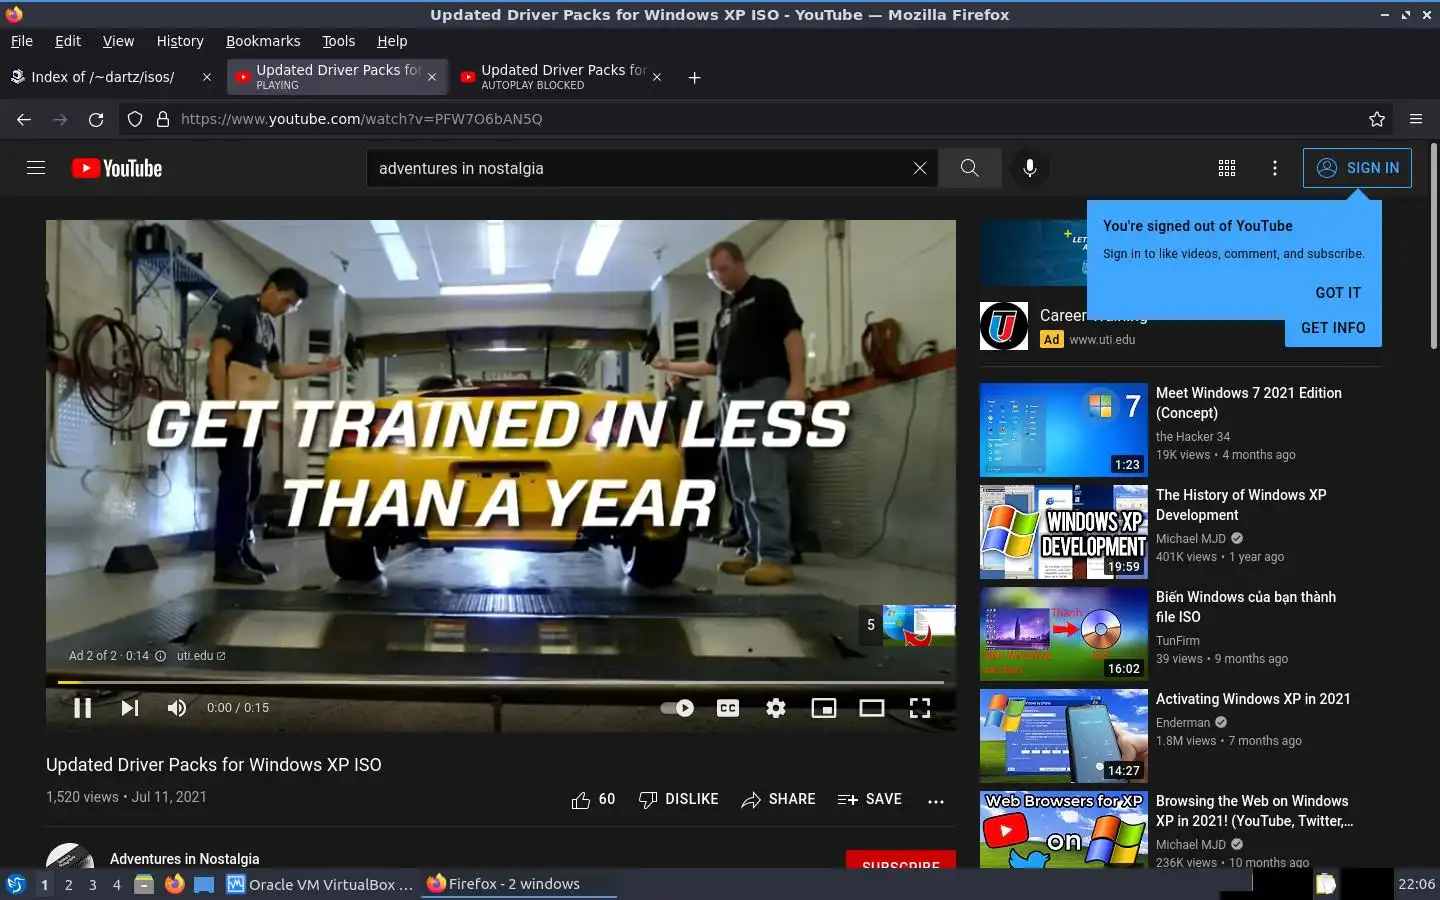
Task: Open the YouTube apps grid
Action: [1227, 168]
